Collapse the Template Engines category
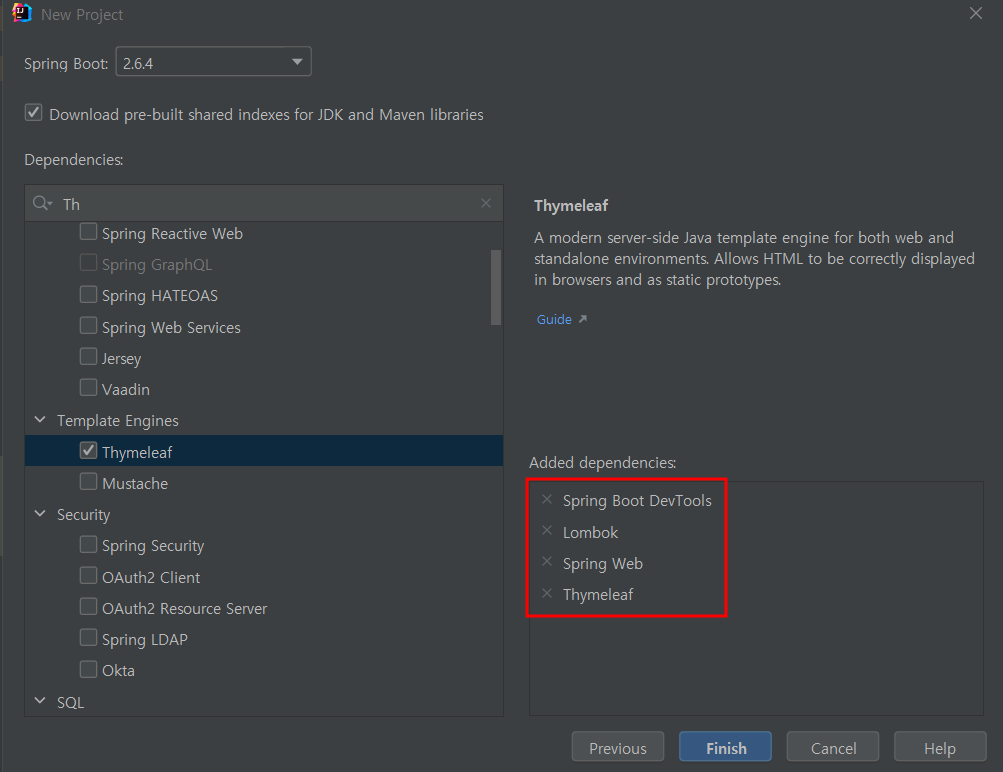This screenshot has width=1003, height=772. pyautogui.click(x=40, y=420)
